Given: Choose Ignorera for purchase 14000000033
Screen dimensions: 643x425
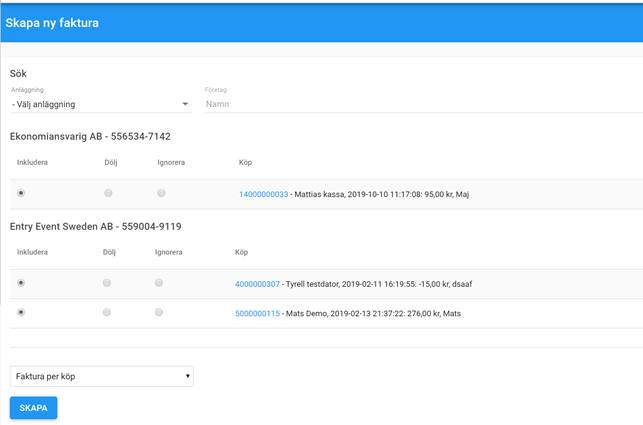Looking at the screenshot, I should point(161,193).
